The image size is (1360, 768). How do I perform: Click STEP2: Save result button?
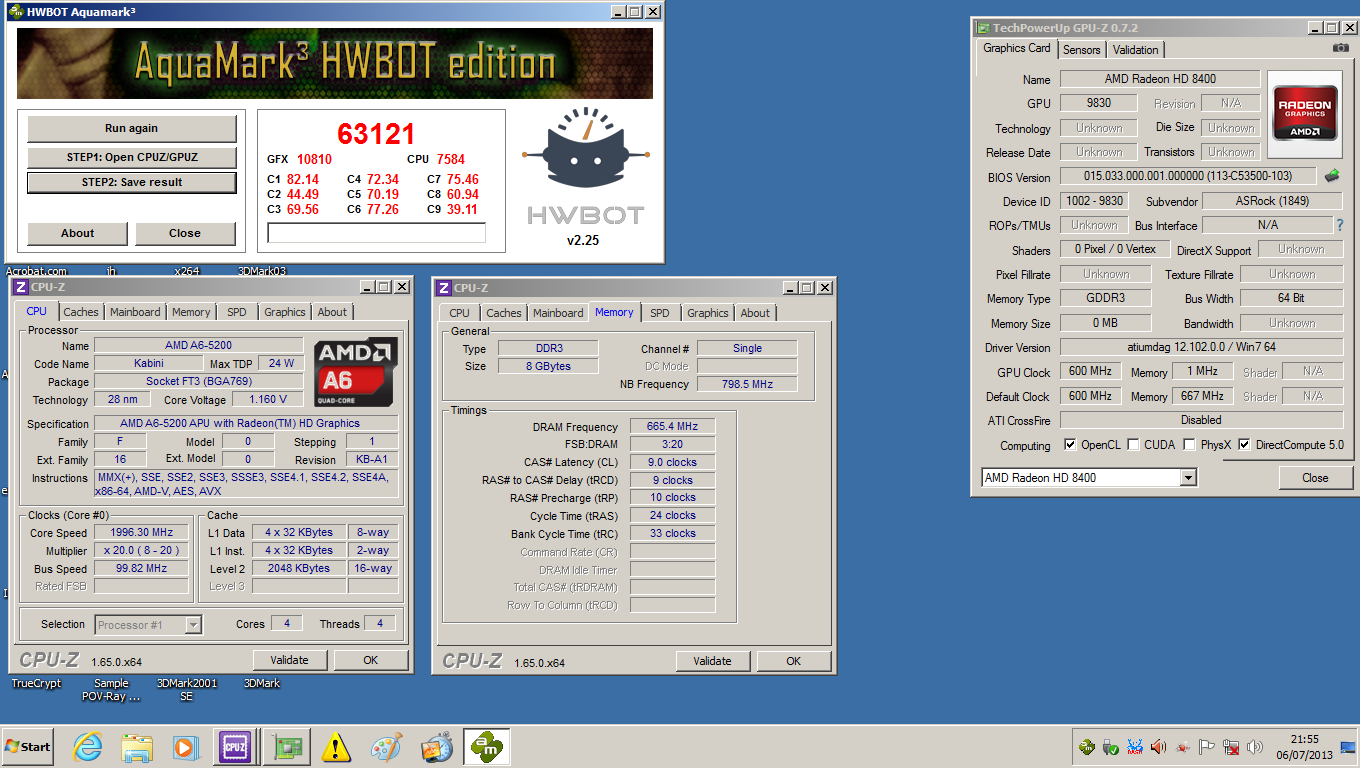(x=131, y=182)
